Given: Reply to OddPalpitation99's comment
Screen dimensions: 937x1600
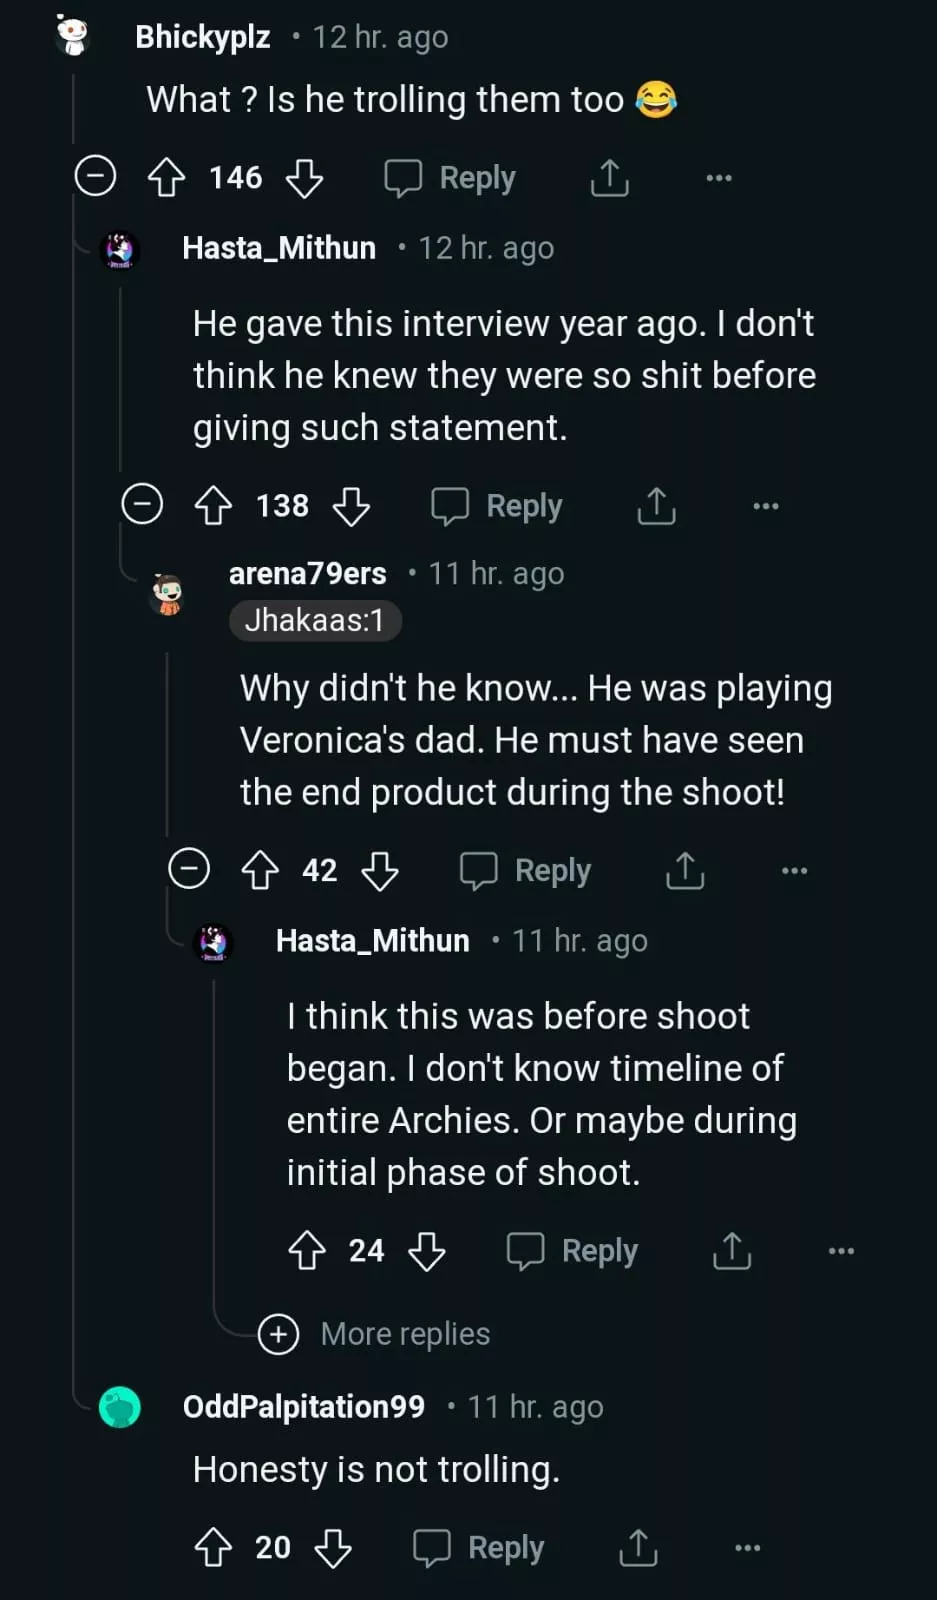Looking at the screenshot, I should [x=480, y=1548].
